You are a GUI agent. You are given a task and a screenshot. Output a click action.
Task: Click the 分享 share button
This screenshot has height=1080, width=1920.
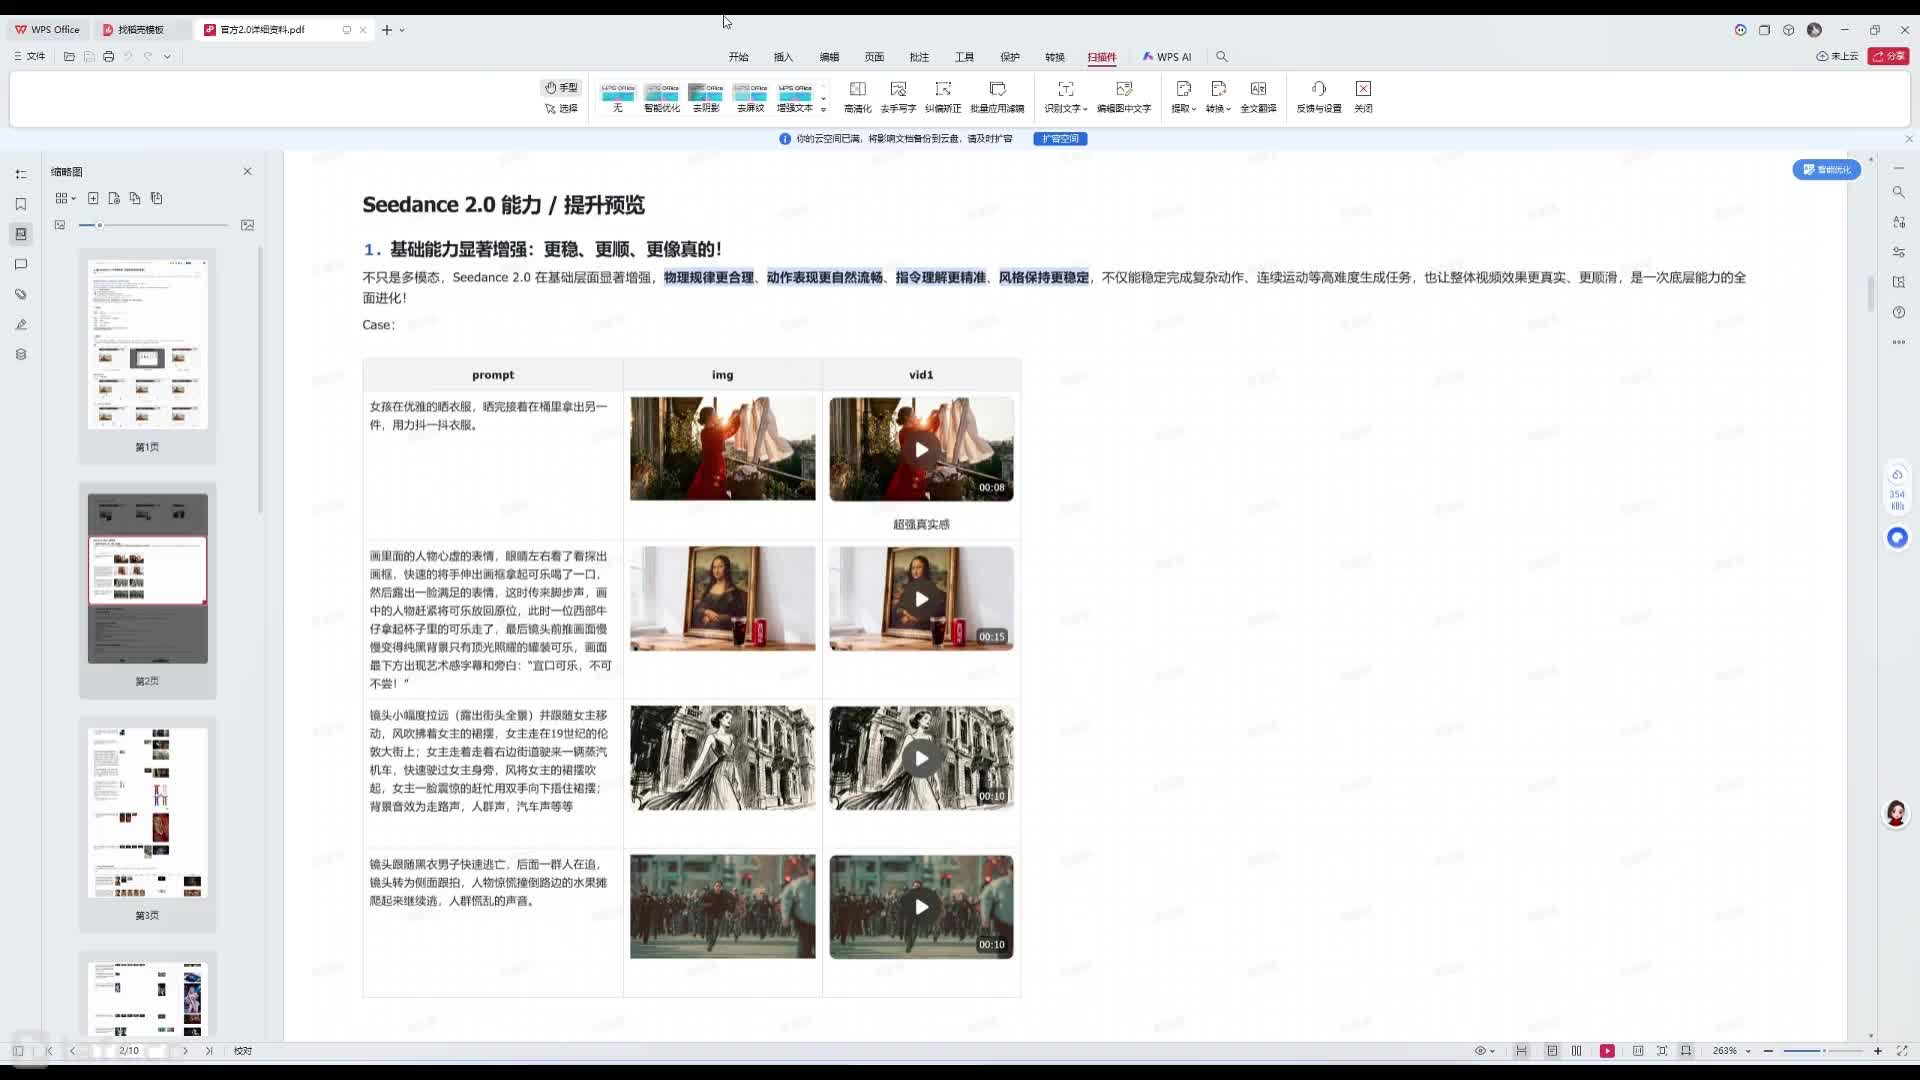[1888, 57]
